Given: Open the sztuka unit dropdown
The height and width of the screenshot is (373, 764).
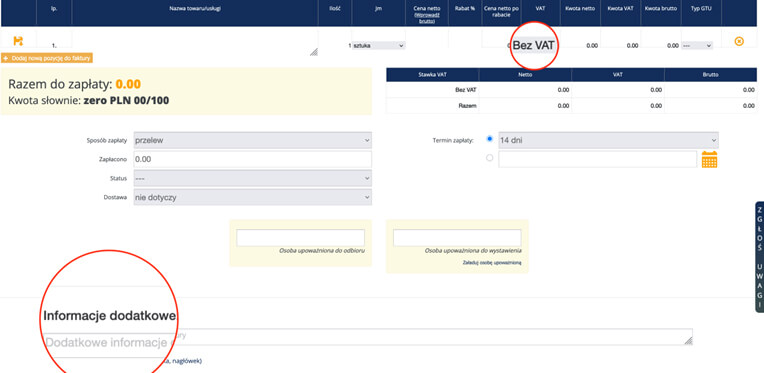Looking at the screenshot, I should tap(379, 45).
